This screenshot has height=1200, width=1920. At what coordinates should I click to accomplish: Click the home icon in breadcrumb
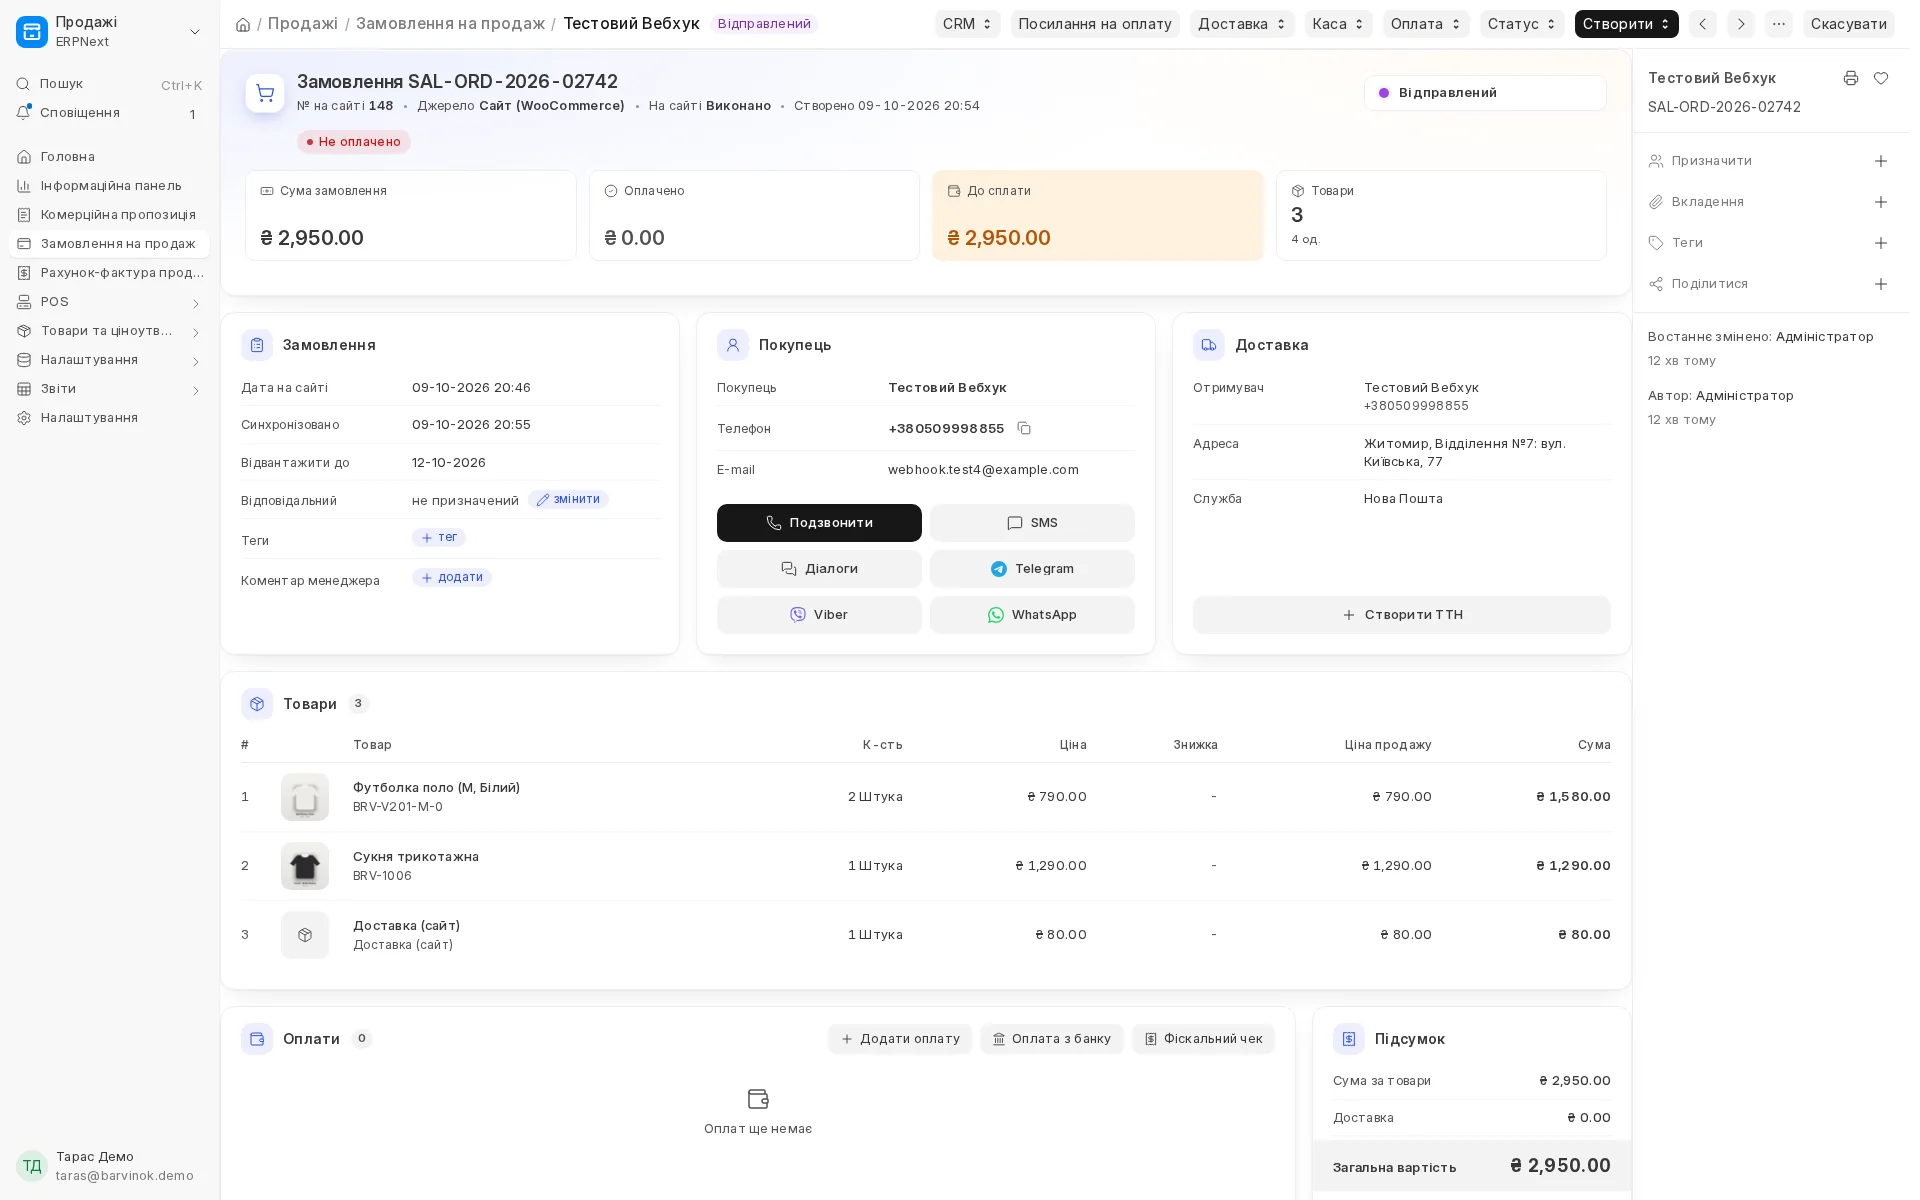243,24
